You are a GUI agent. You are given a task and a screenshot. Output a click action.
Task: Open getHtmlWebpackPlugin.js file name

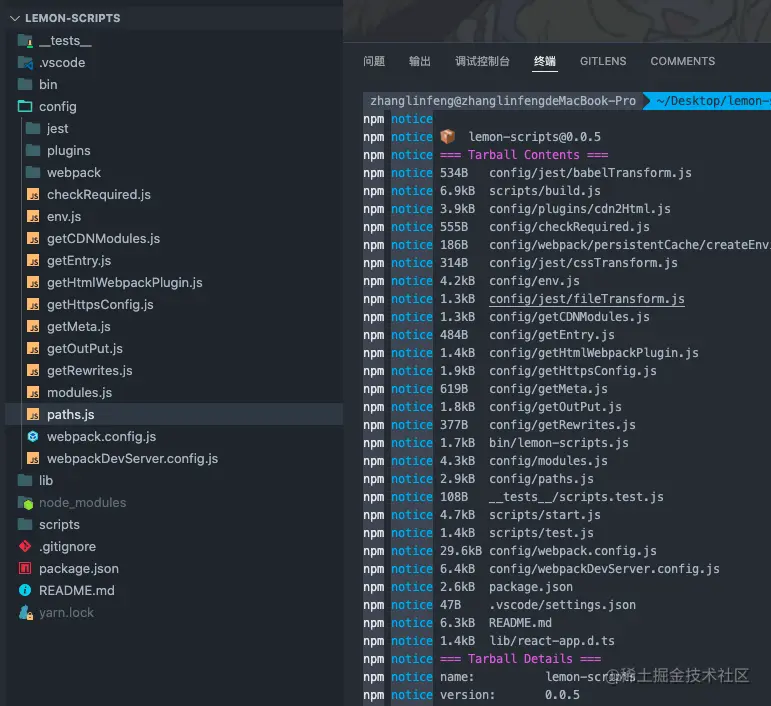pyautogui.click(x=125, y=283)
